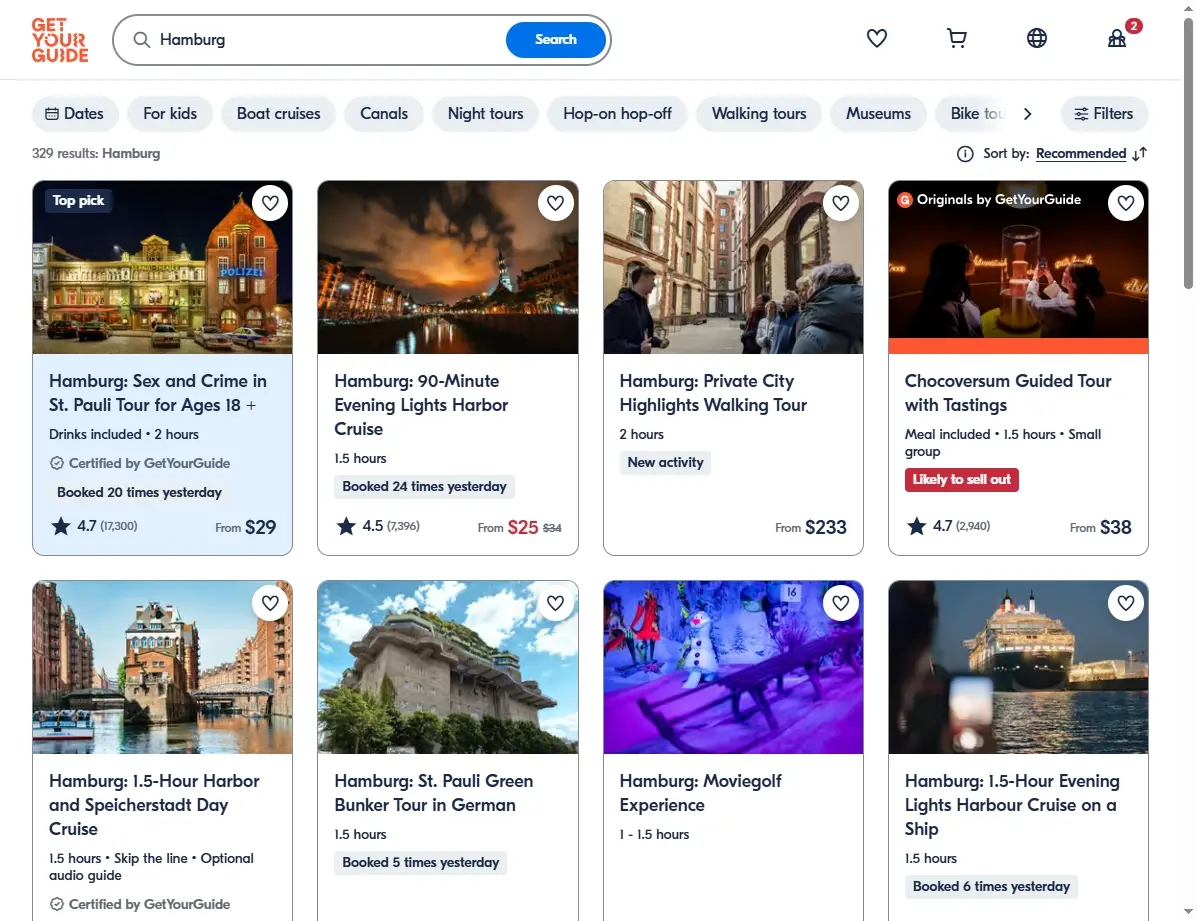Click star rating on Evening Lights Harbor Cruise
The width and height of the screenshot is (1196, 921).
378,526
